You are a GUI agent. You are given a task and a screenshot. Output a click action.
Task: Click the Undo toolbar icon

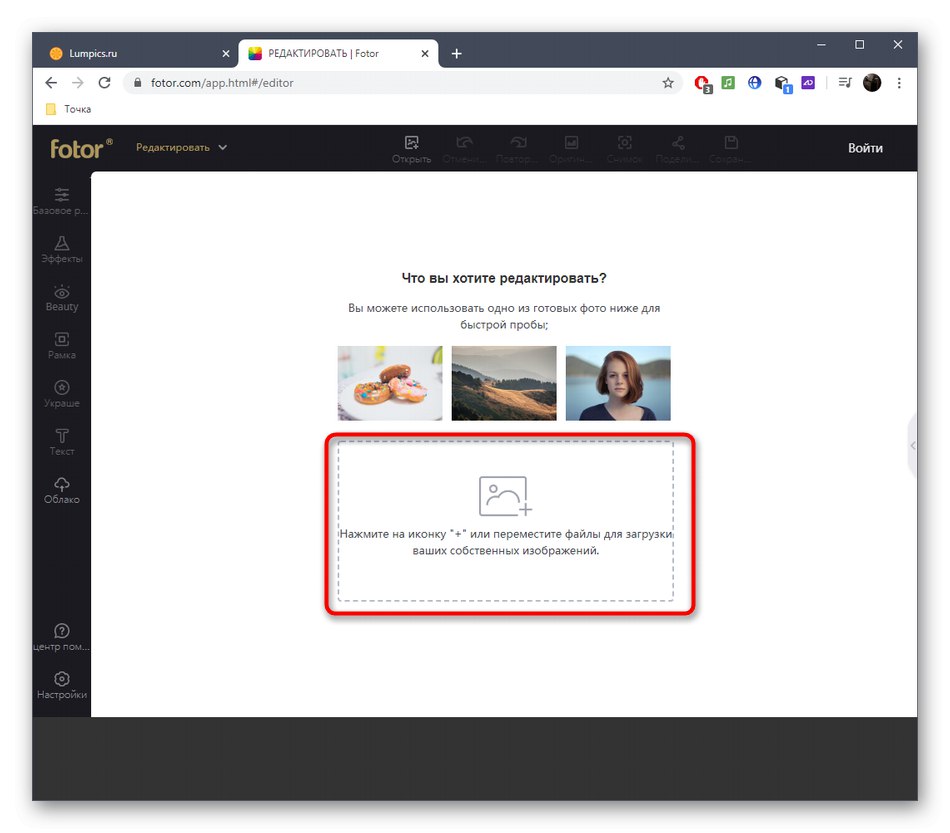pos(464,149)
